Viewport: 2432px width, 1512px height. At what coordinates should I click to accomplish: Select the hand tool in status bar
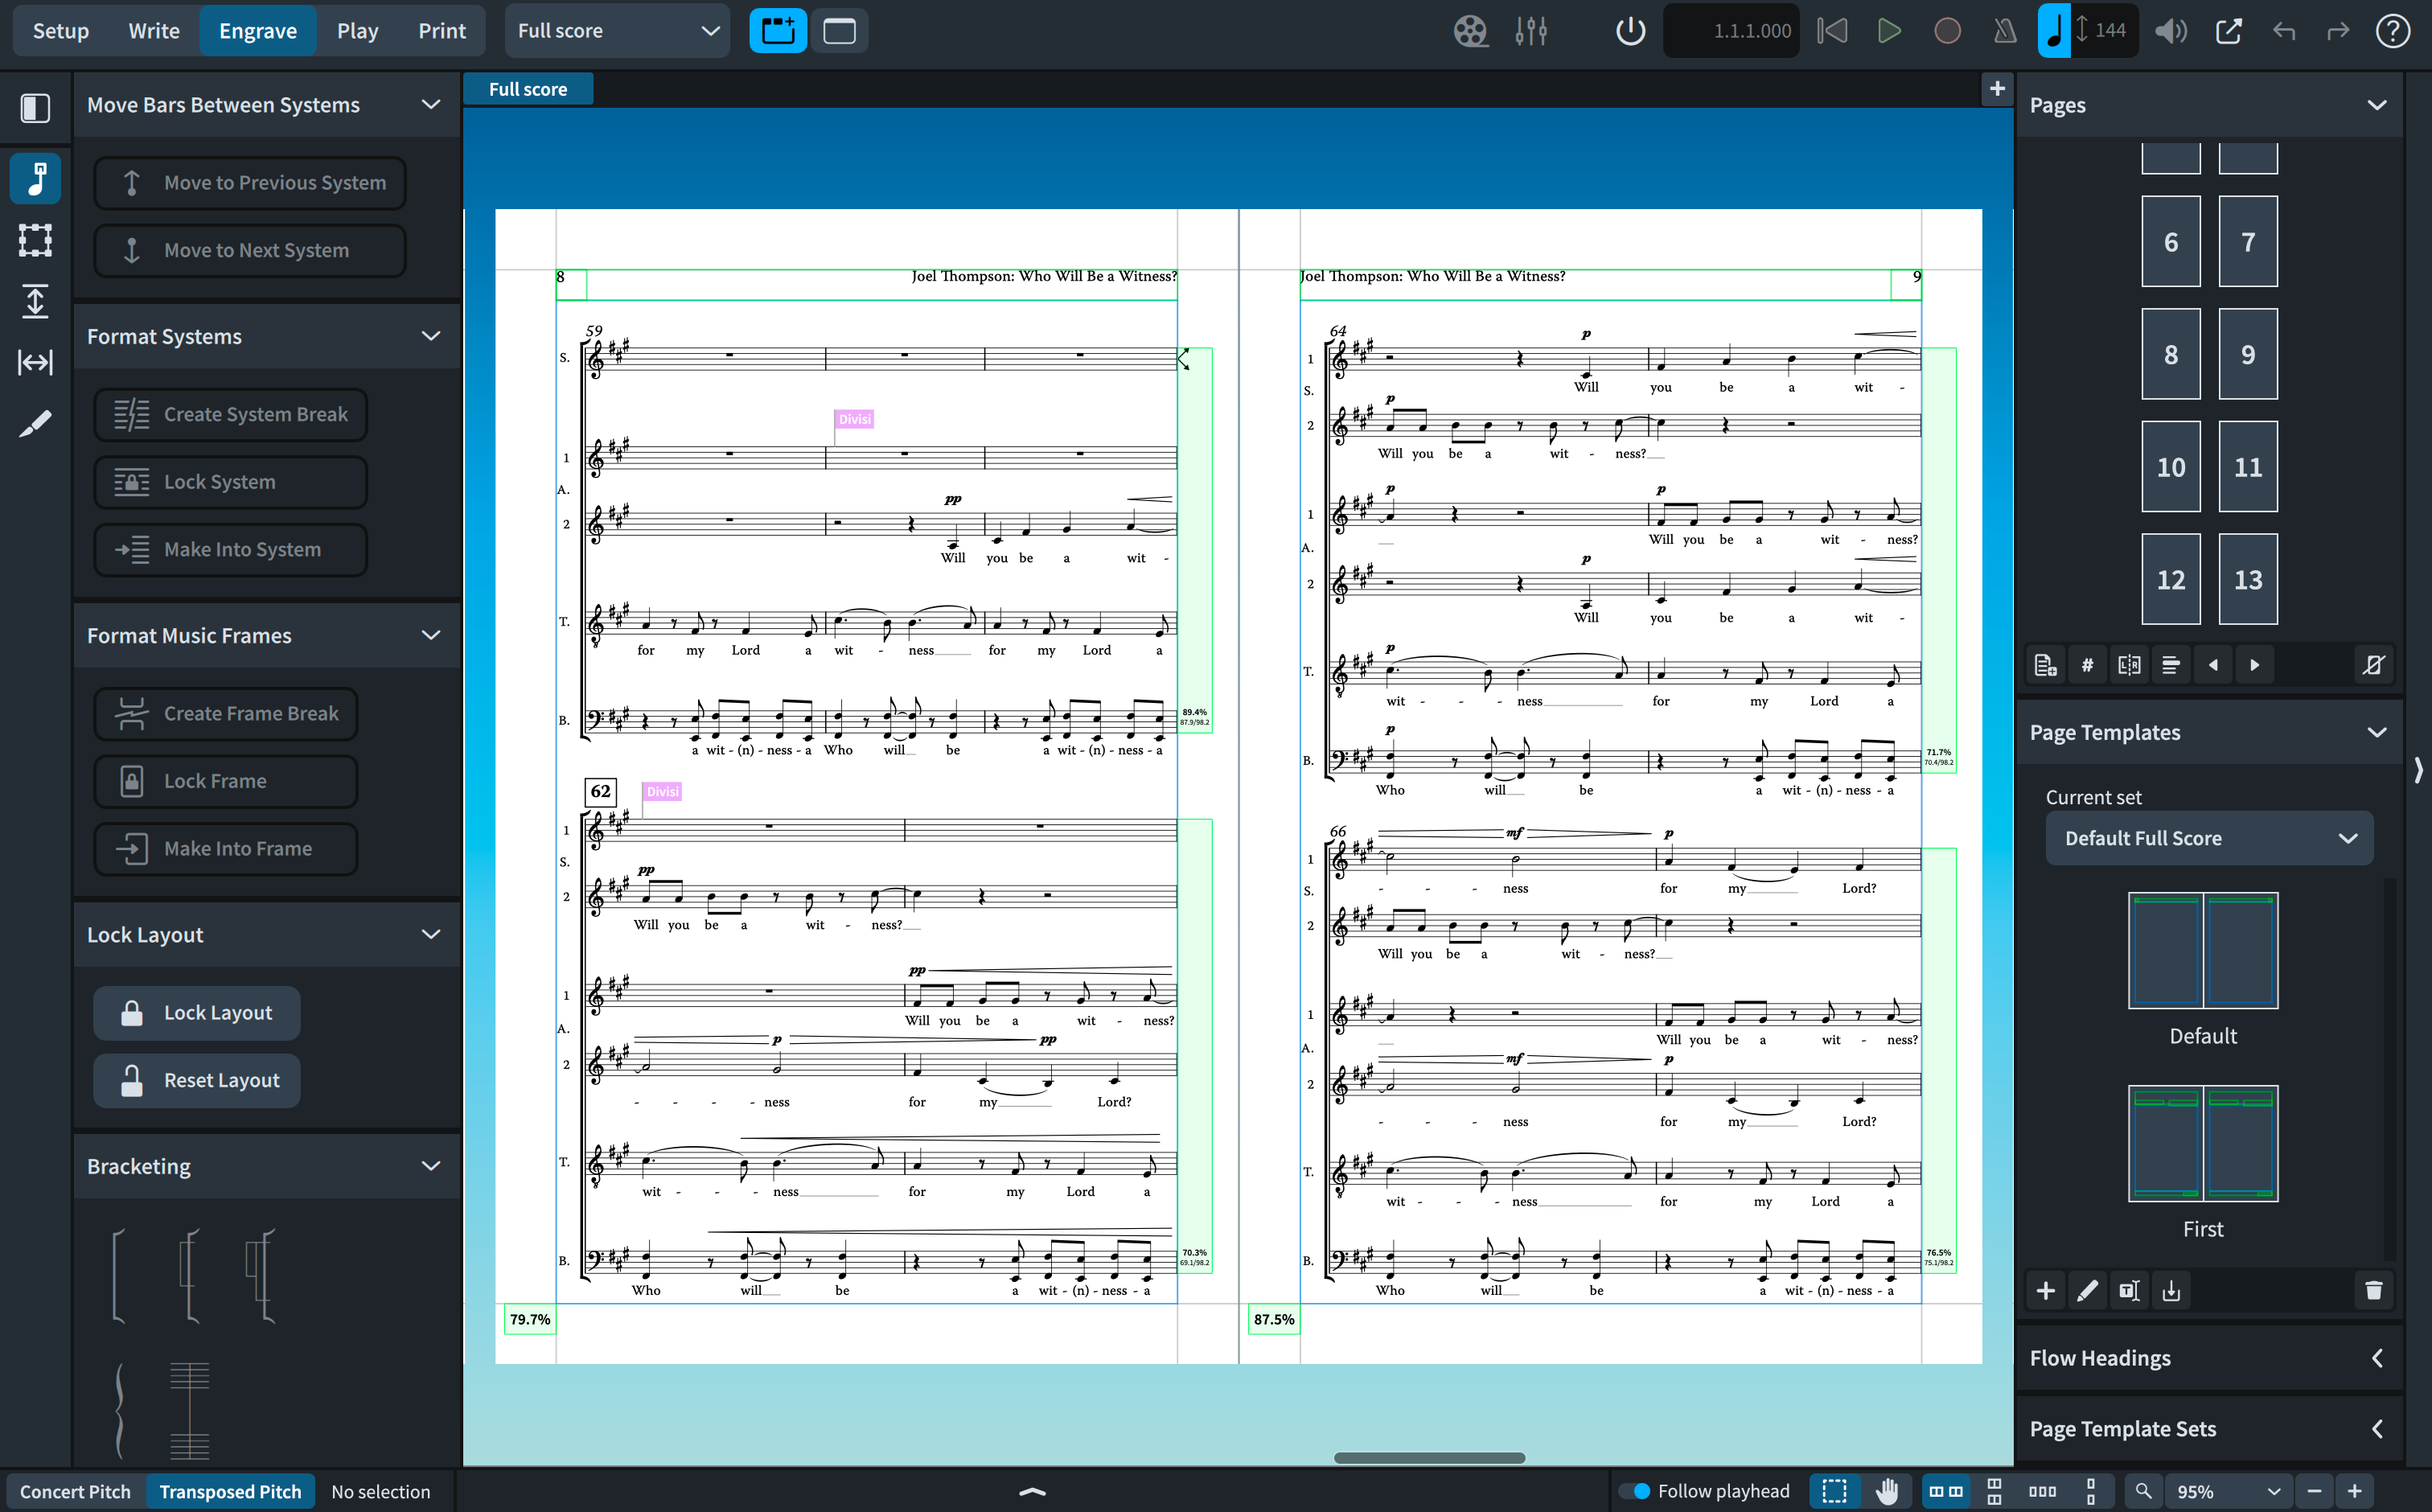pos(1887,1491)
